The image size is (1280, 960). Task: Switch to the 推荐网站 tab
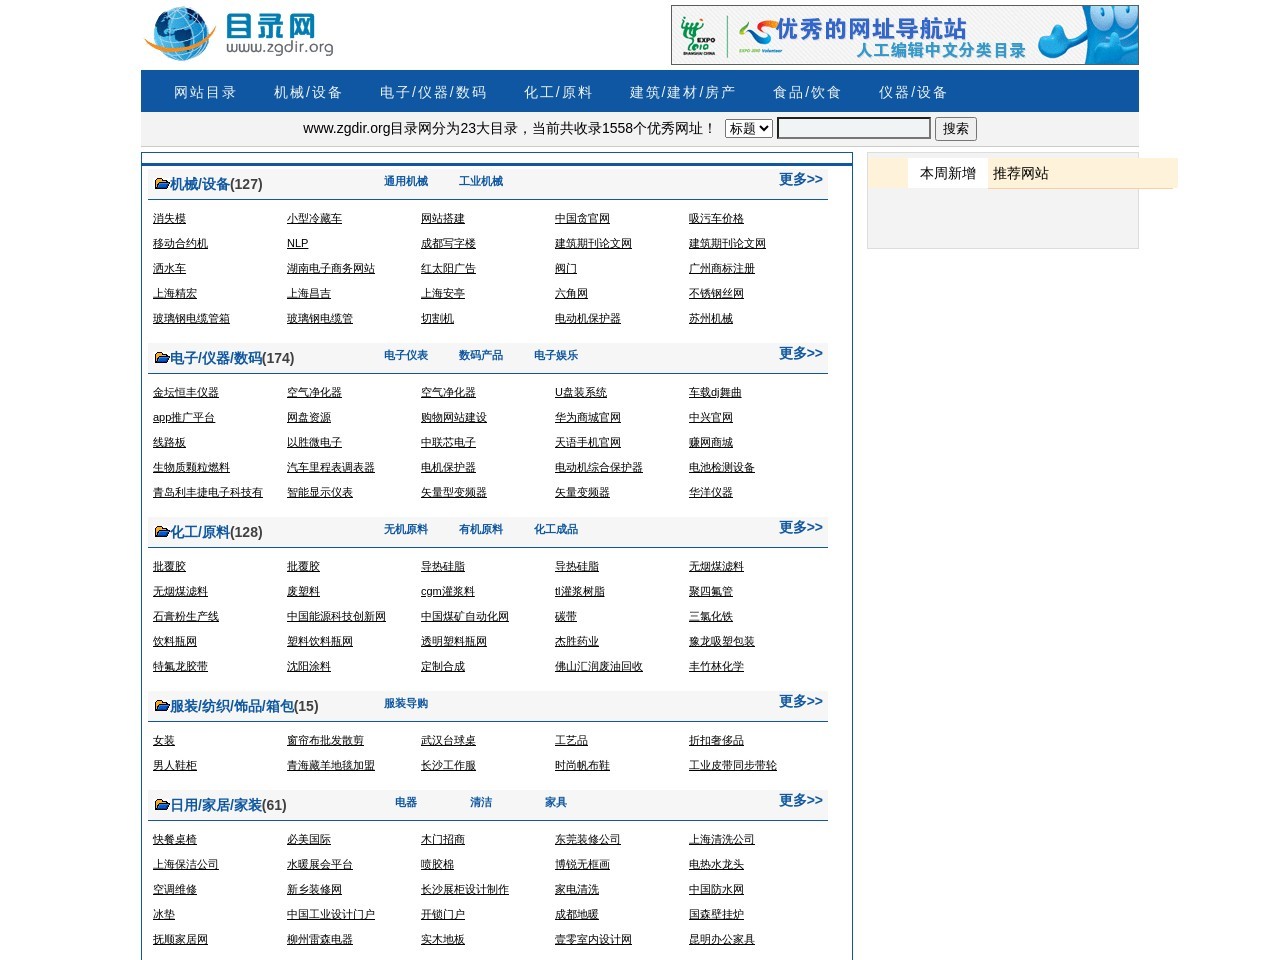click(1019, 173)
